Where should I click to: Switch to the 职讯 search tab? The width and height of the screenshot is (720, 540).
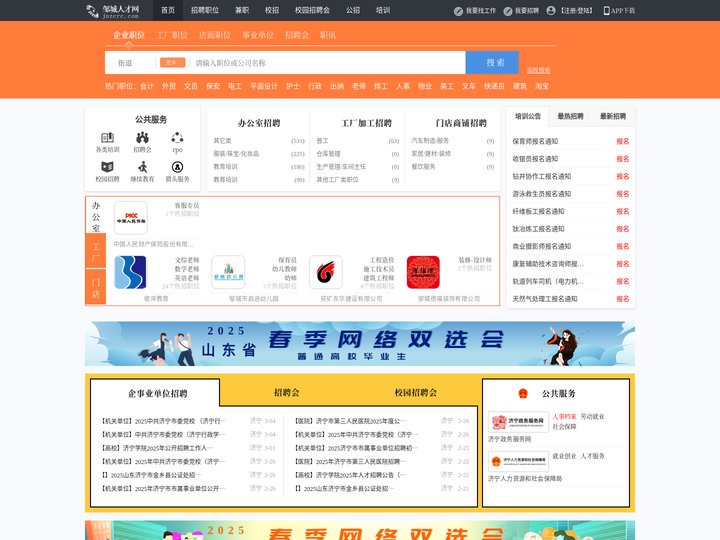328,35
